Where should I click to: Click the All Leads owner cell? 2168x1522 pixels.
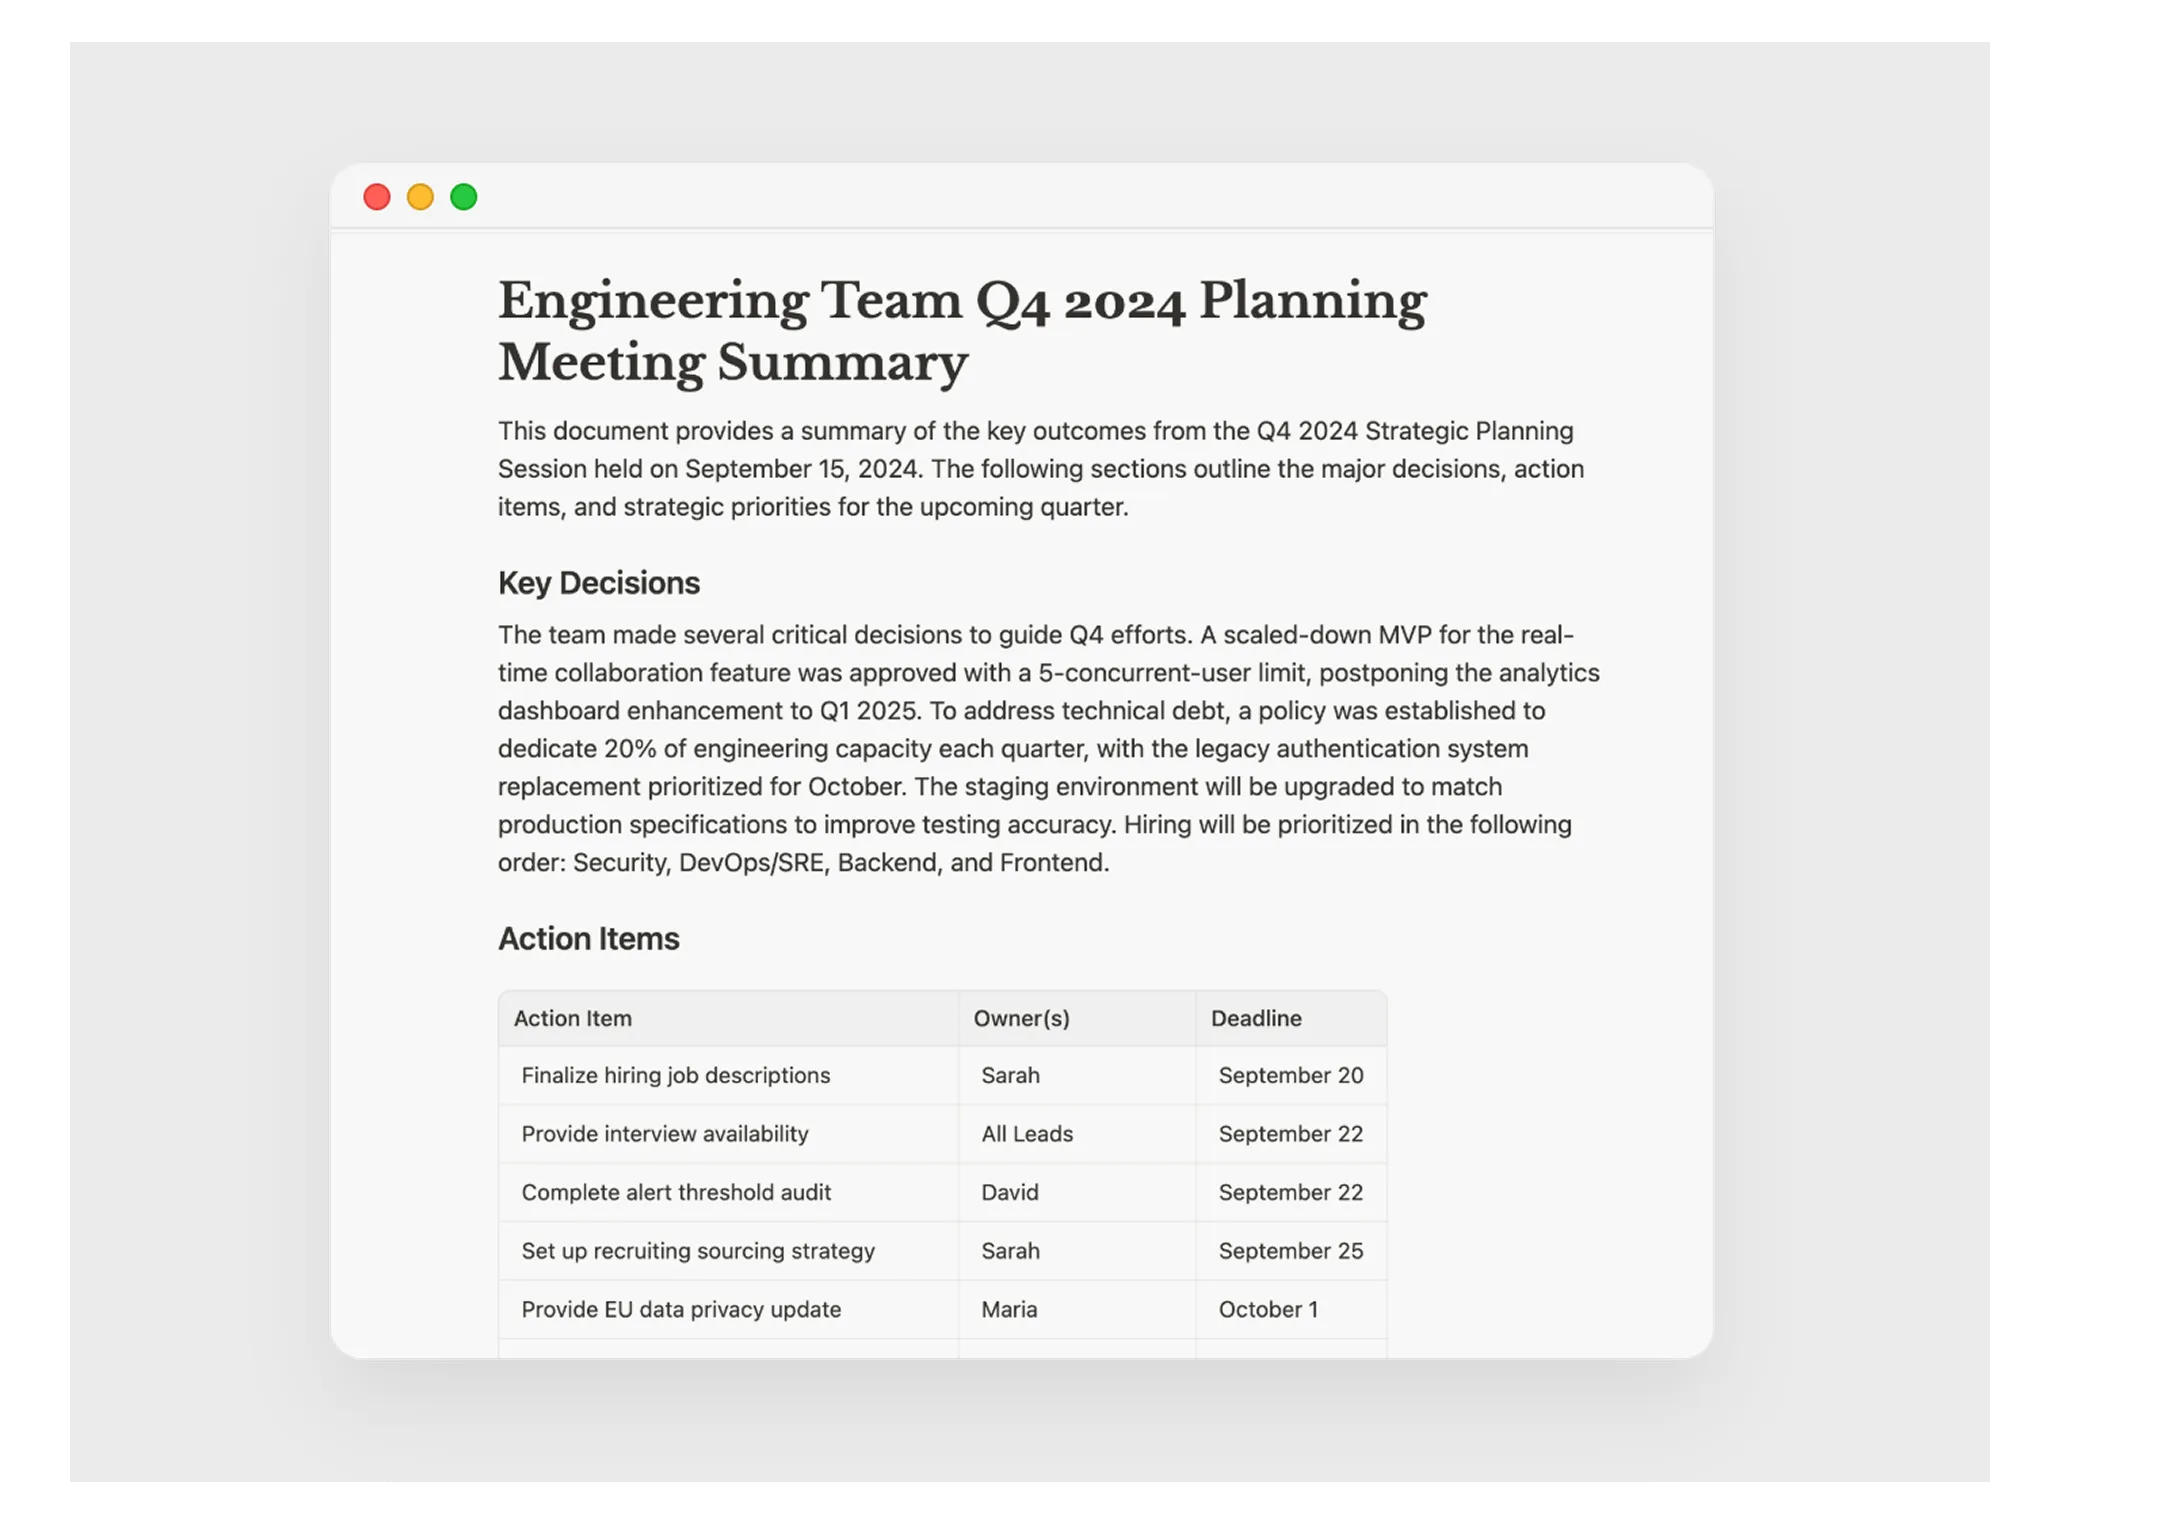click(1027, 1134)
